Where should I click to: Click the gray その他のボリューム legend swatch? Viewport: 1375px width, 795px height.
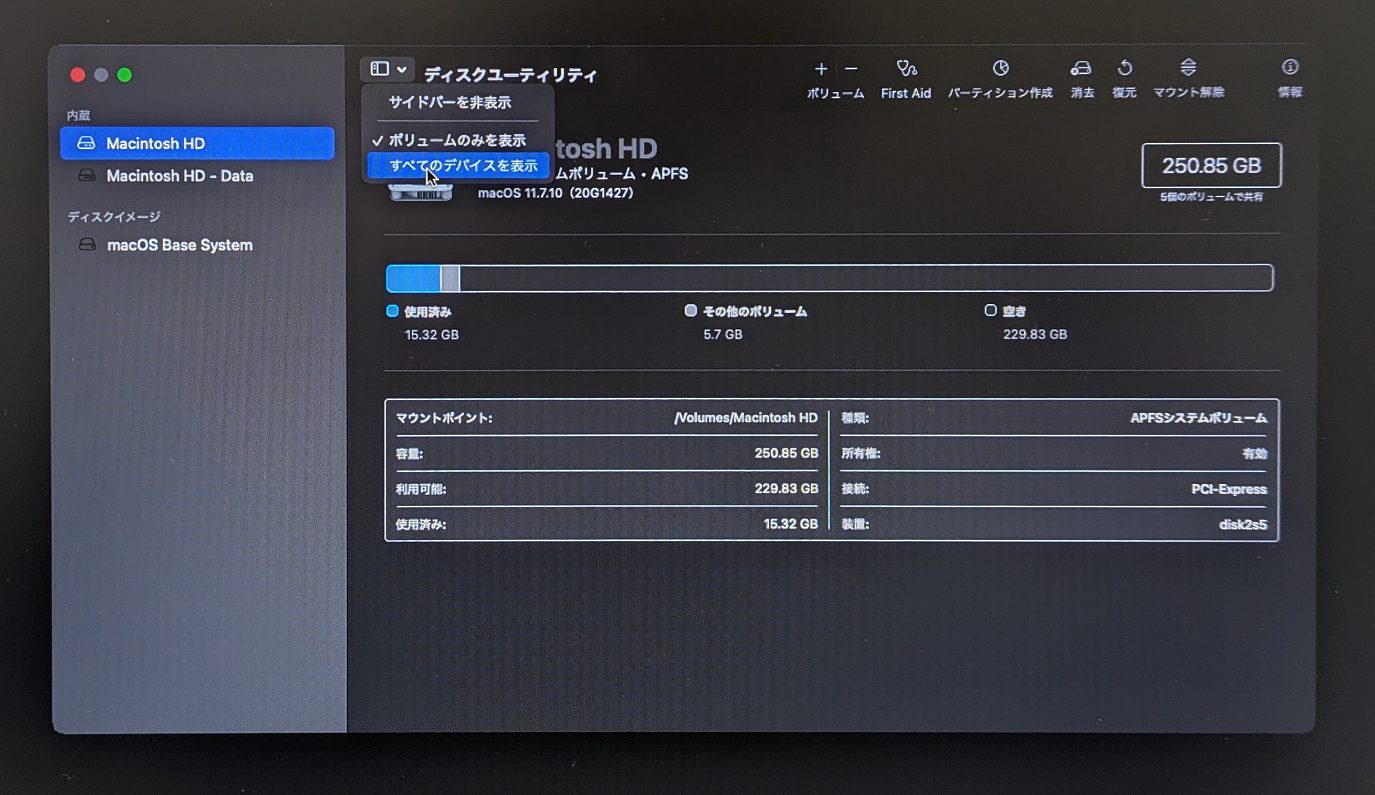tap(691, 311)
